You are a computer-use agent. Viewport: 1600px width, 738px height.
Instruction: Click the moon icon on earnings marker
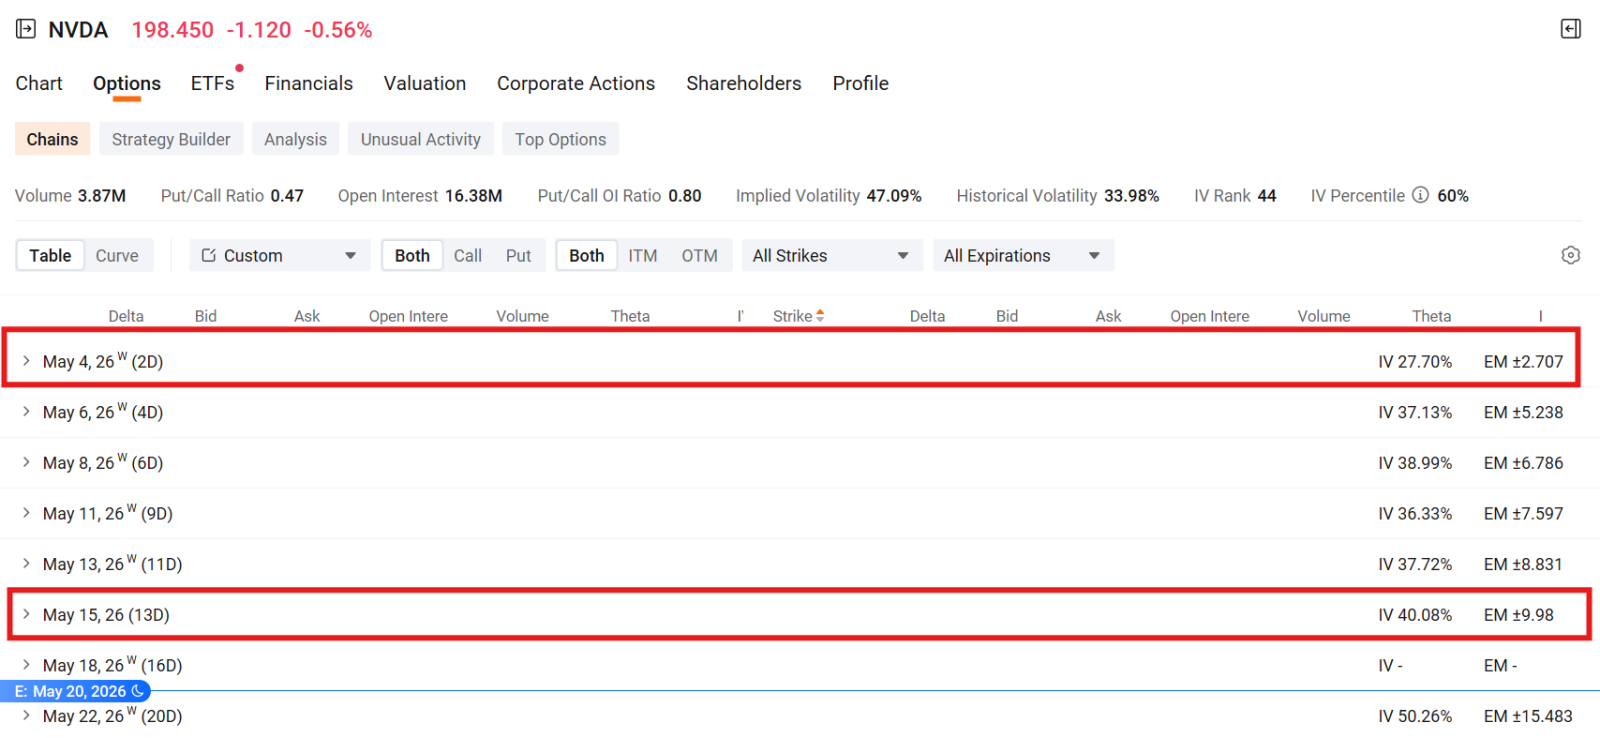(138, 691)
